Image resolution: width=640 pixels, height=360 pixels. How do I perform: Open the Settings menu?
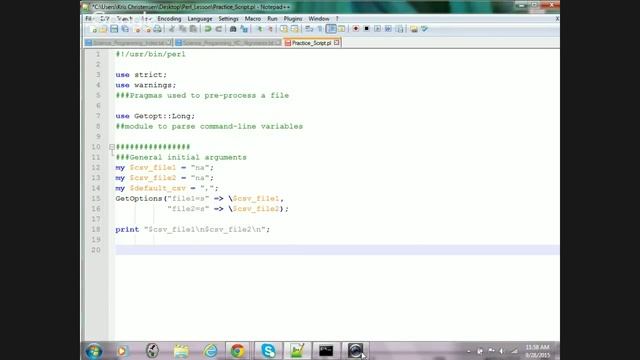pyautogui.click(x=228, y=19)
